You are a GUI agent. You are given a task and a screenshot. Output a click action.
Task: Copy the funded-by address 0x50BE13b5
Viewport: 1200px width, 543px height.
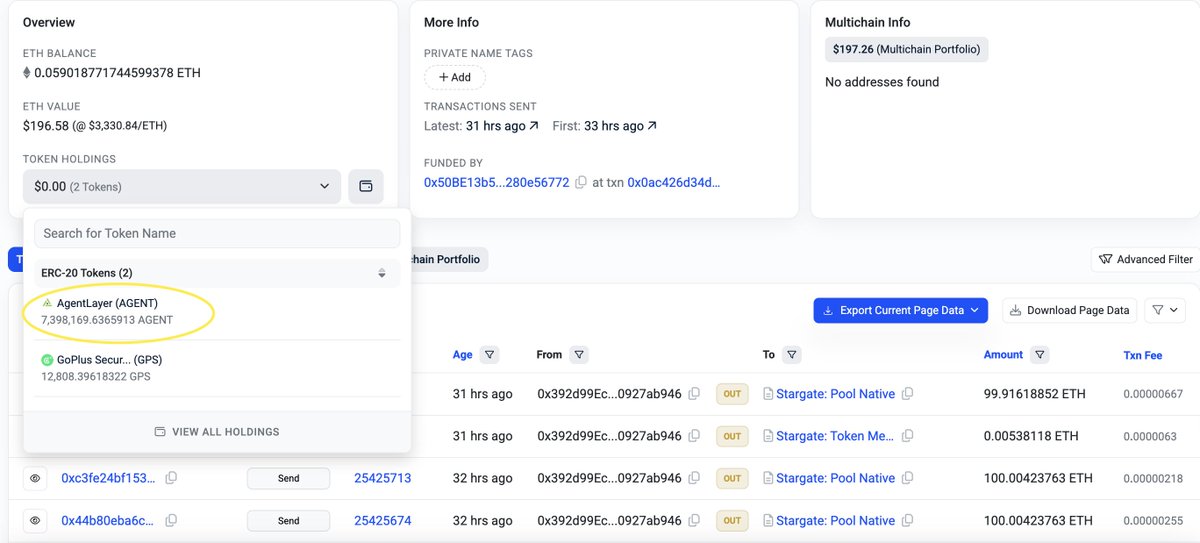click(581, 183)
